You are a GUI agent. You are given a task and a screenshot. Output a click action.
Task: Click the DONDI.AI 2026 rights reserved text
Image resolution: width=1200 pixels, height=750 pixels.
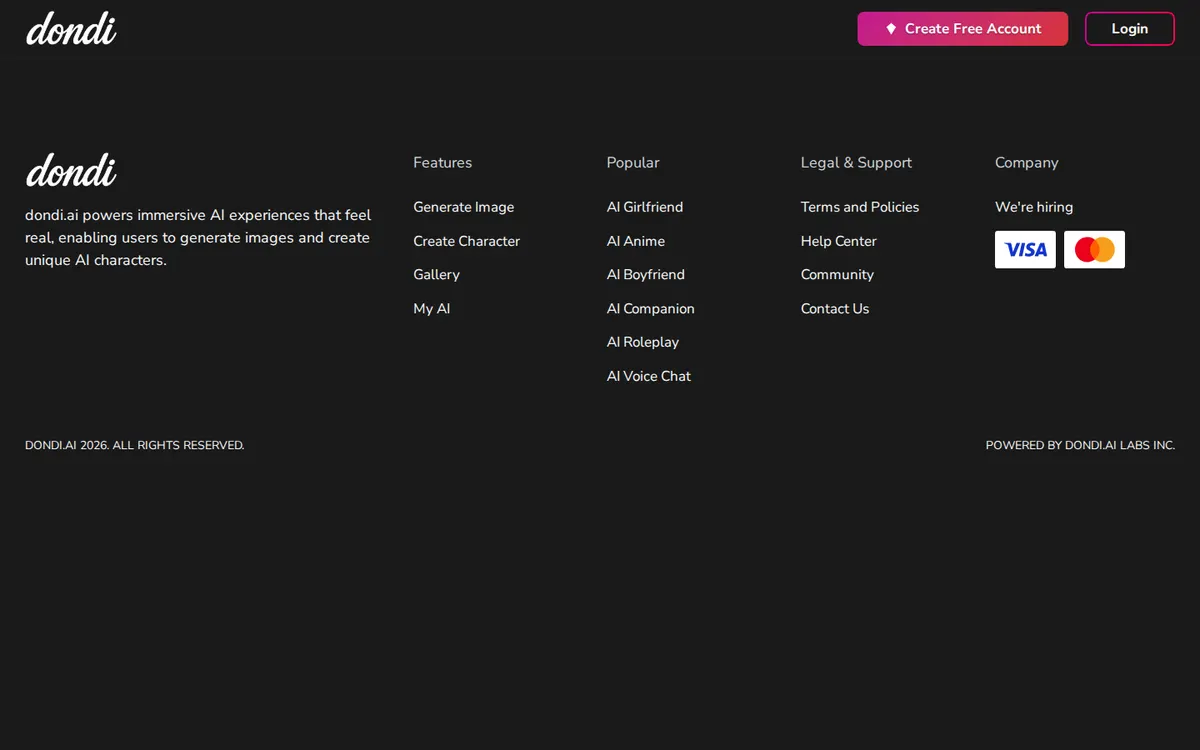pyautogui.click(x=135, y=445)
